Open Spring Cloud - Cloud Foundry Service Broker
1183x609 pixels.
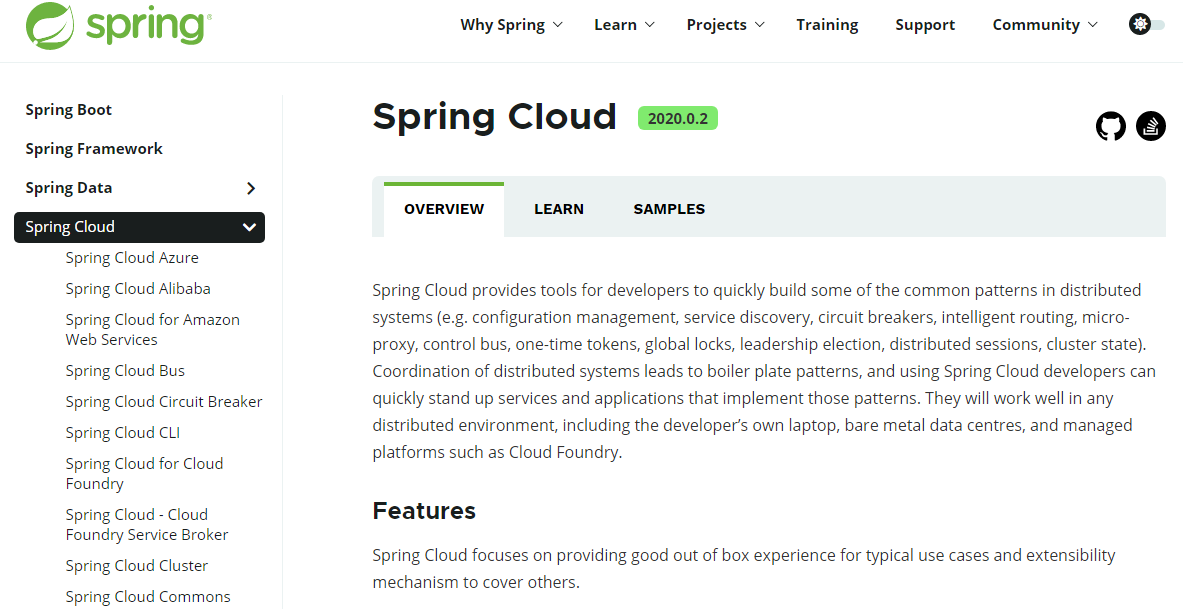coord(147,524)
